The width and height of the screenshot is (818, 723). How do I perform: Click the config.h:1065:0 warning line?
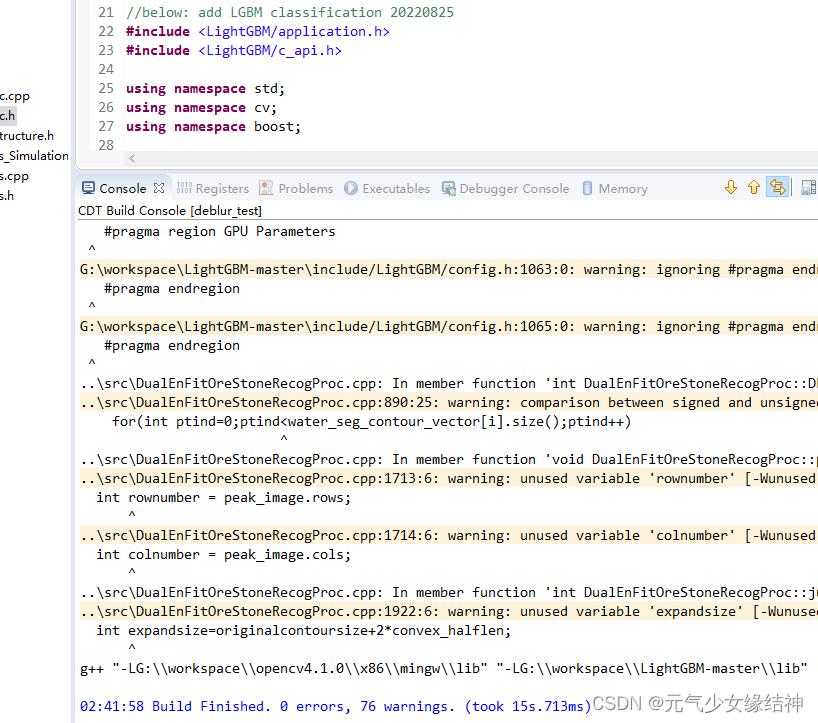pyautogui.click(x=449, y=327)
